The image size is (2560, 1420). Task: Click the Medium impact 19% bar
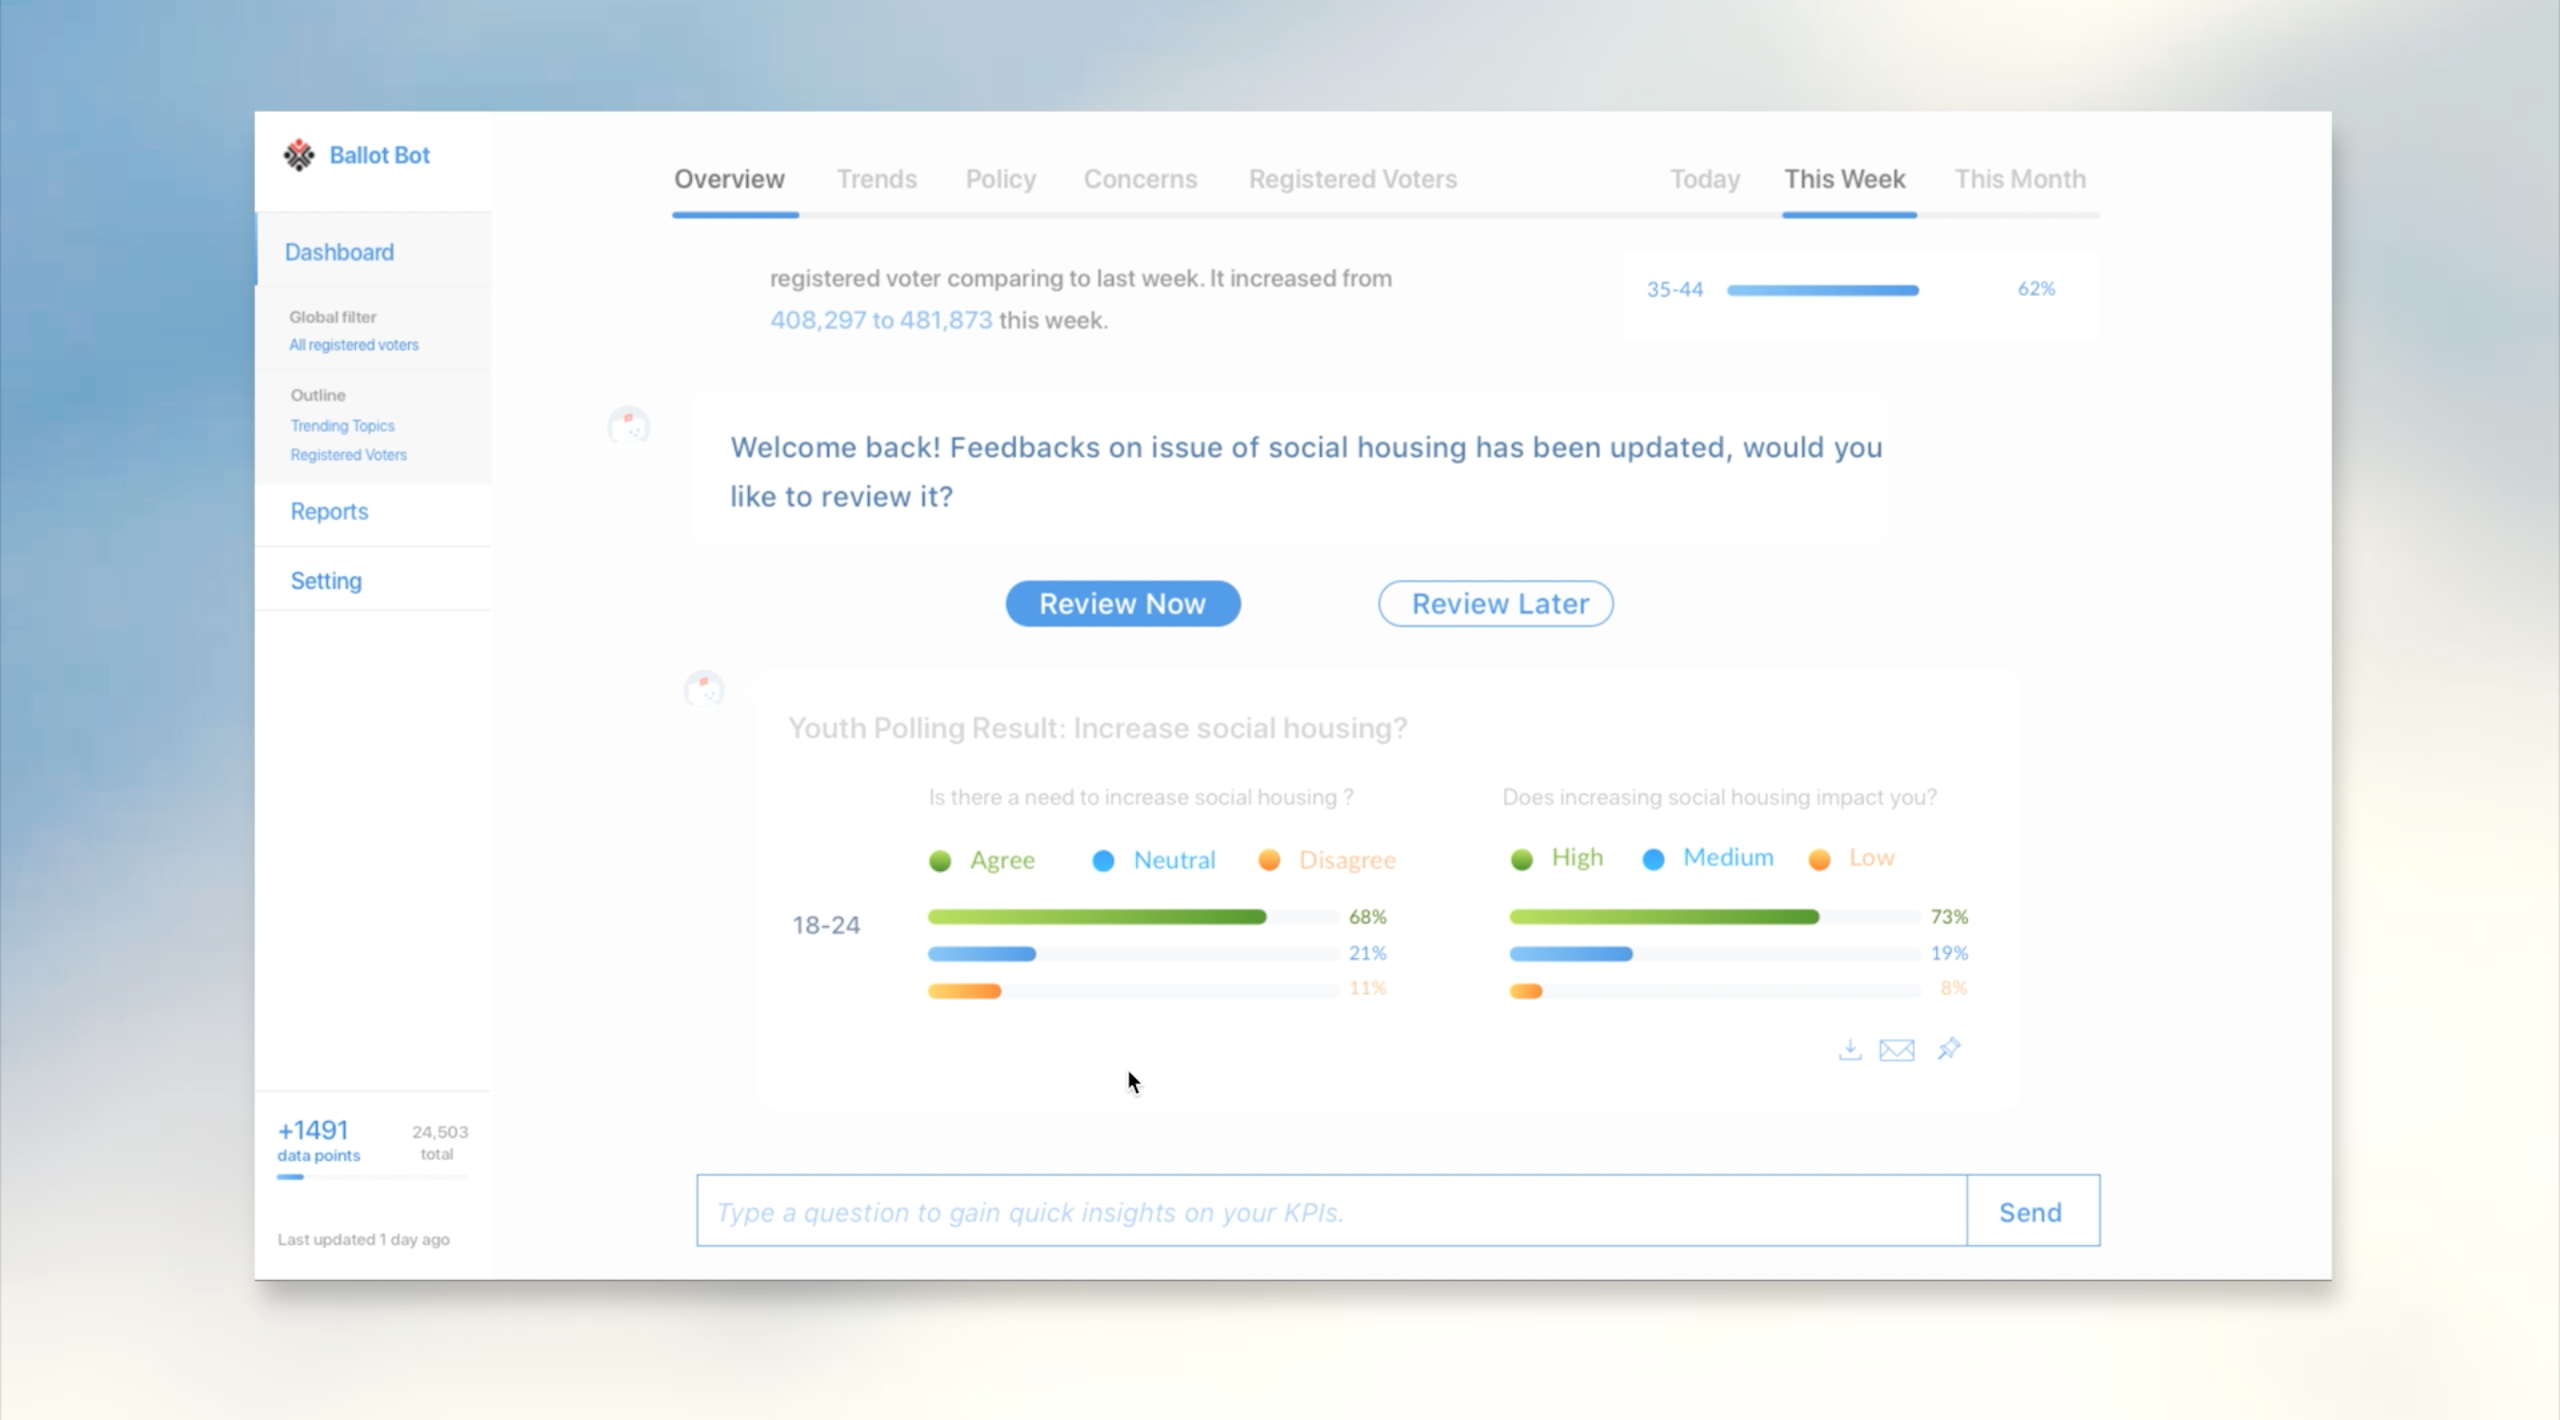(x=1570, y=954)
